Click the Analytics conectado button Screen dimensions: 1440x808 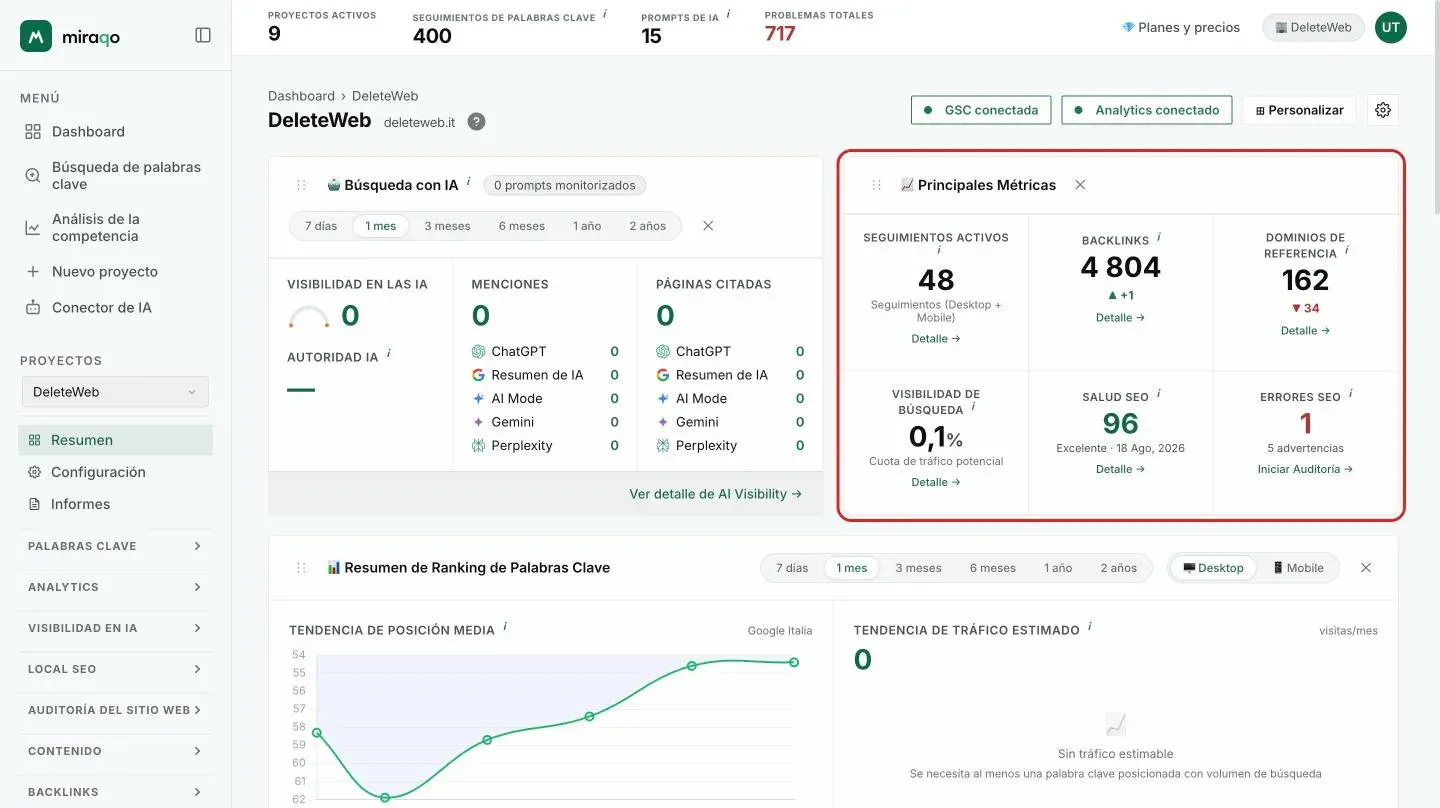click(1147, 110)
